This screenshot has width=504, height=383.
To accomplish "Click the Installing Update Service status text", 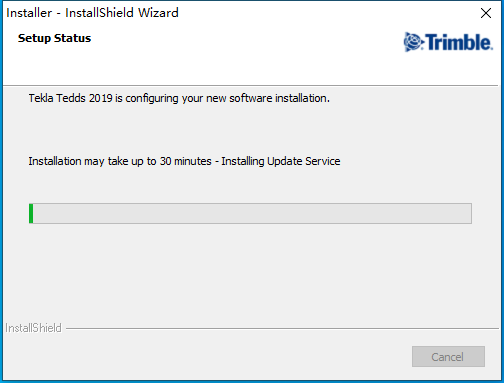I will (x=281, y=161).
